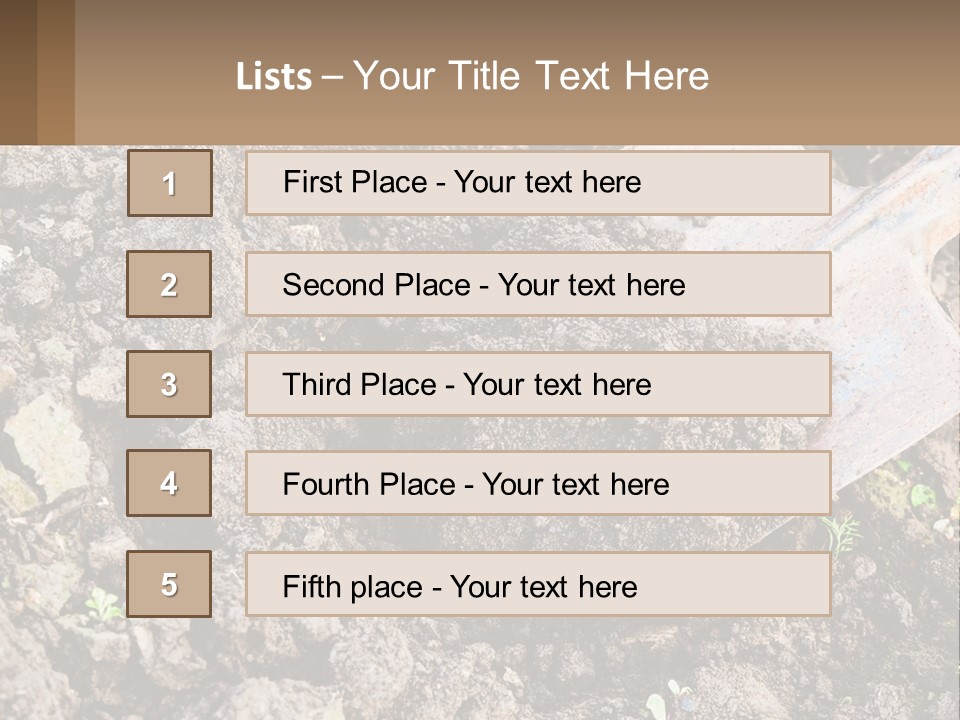Click the small sprout at bottom center of slide

pos(660,698)
